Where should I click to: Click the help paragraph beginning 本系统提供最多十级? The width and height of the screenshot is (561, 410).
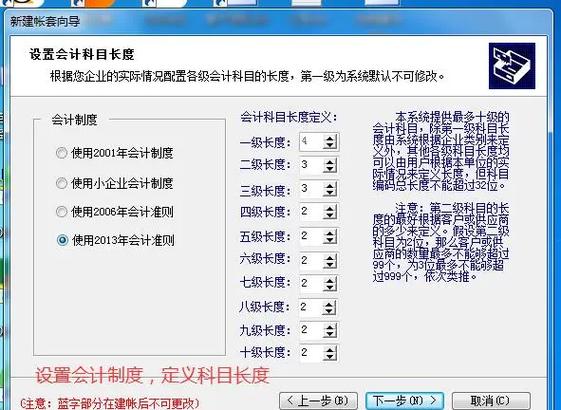(x=441, y=151)
